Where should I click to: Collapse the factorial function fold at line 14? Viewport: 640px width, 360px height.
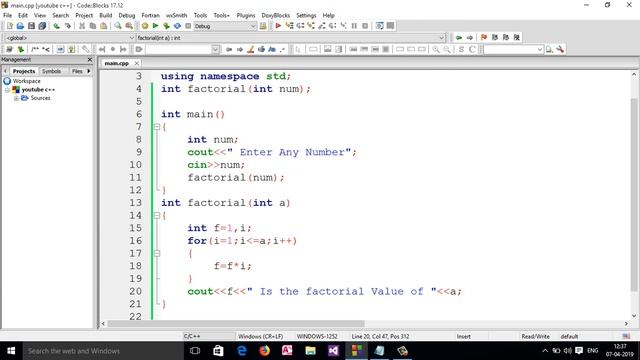[157, 216]
